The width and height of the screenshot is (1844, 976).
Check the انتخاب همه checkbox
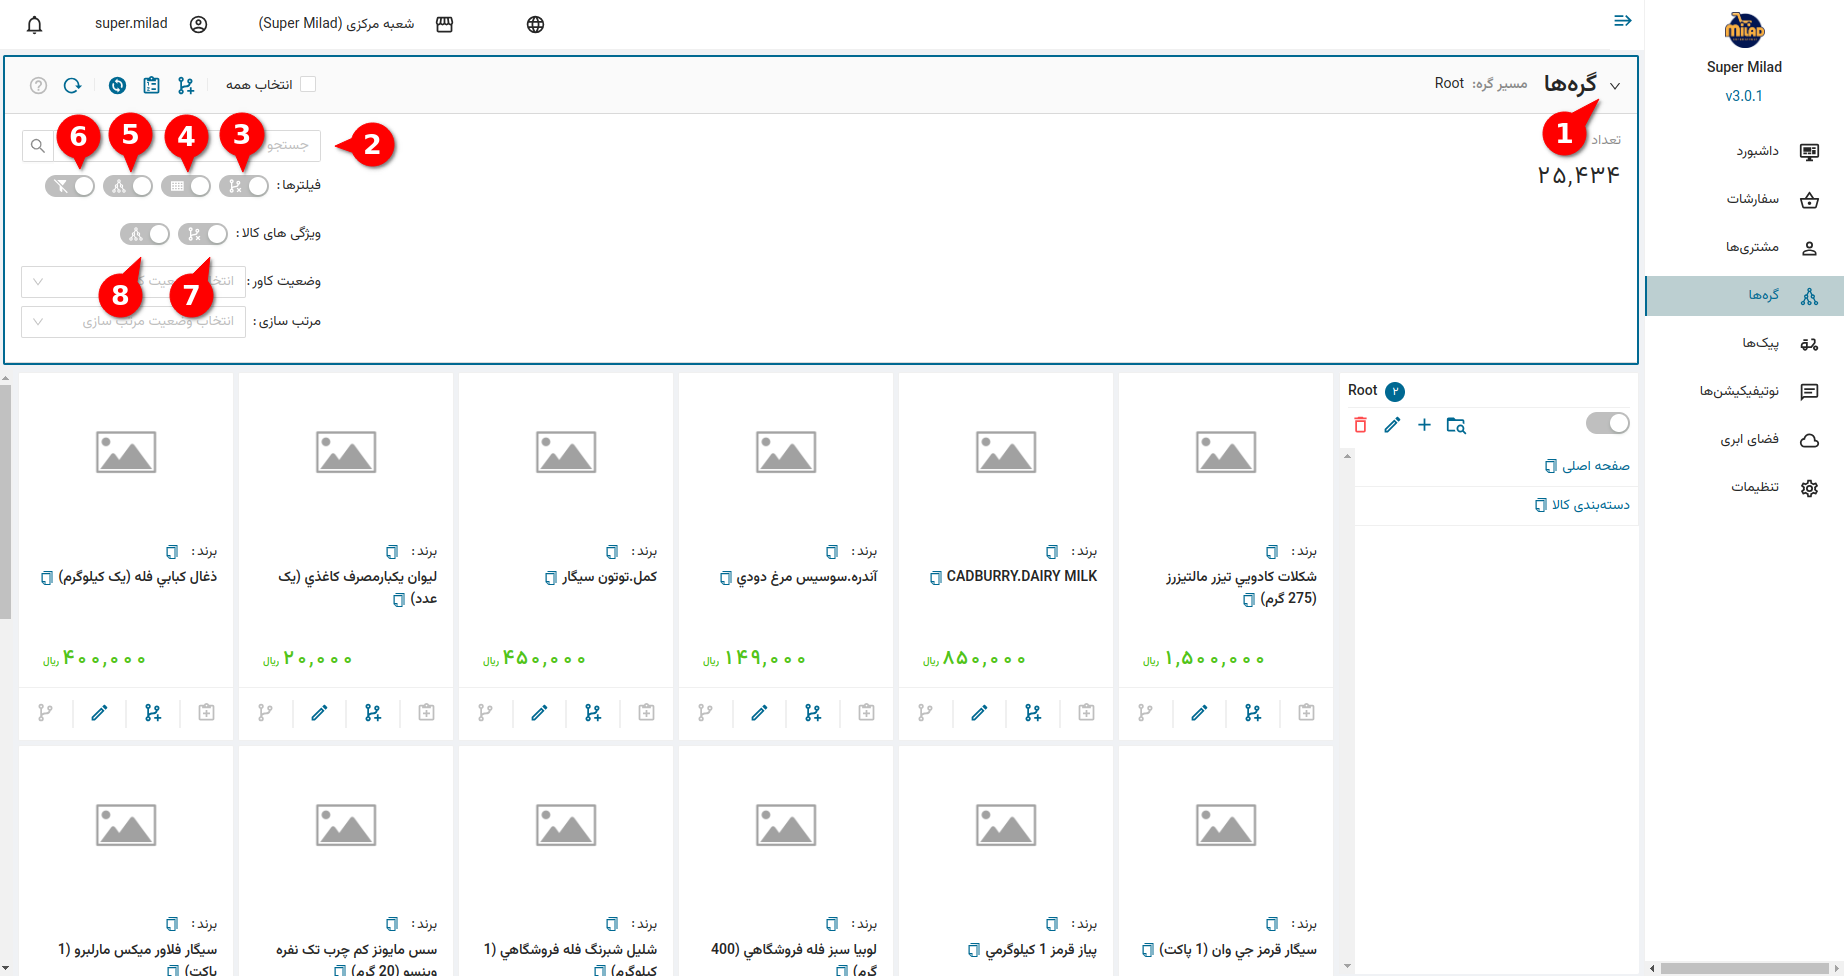(308, 85)
